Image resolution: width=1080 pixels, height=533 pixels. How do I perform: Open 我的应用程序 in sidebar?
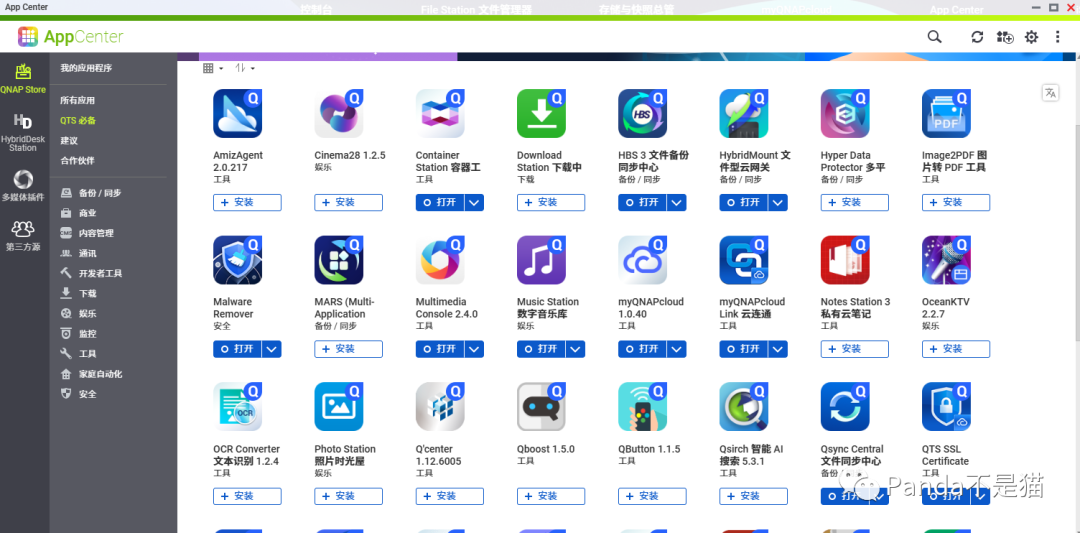click(86, 68)
